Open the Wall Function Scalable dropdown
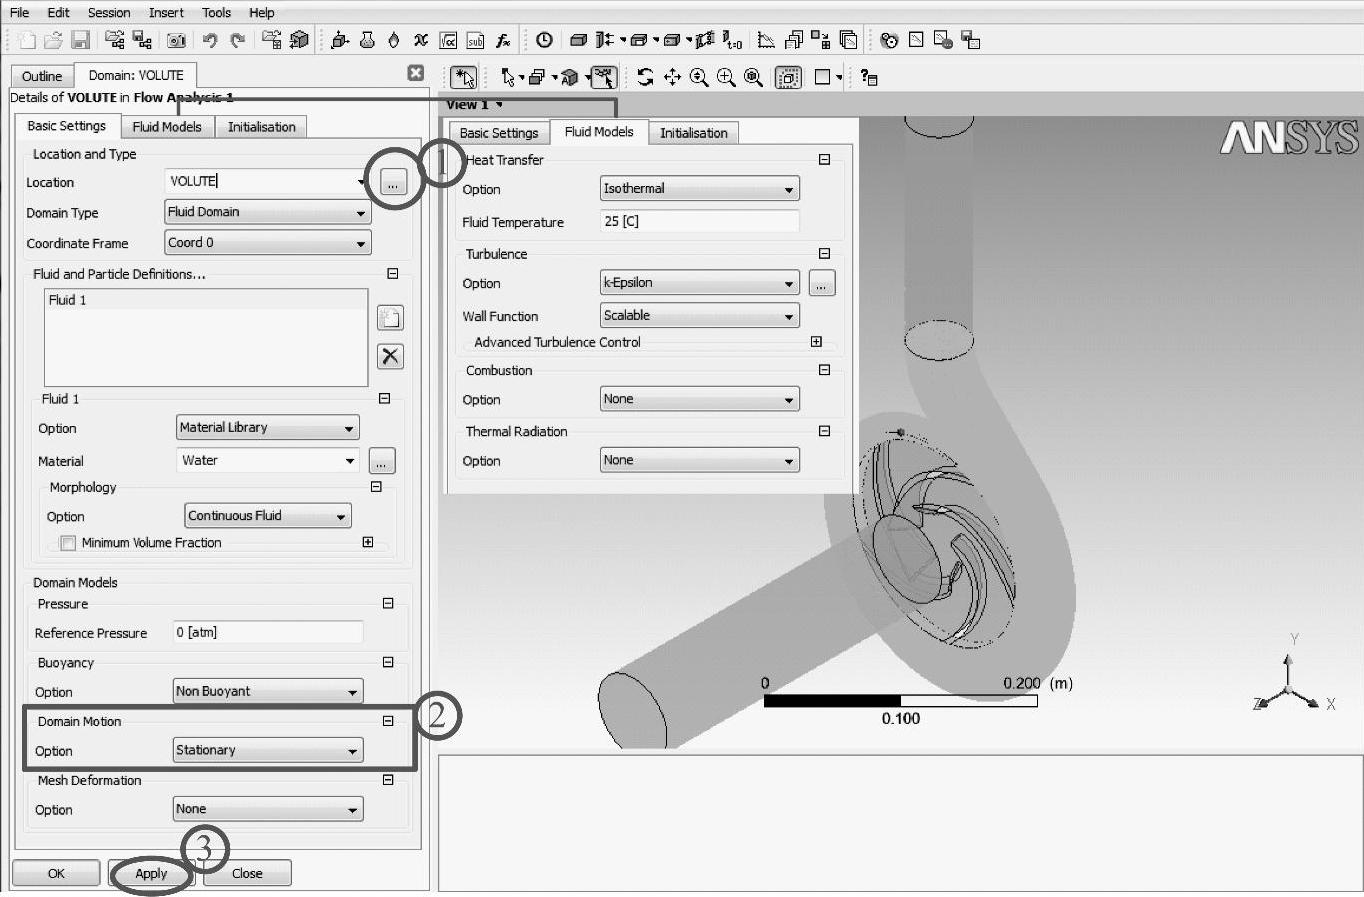The height and width of the screenshot is (897, 1364). tap(699, 315)
